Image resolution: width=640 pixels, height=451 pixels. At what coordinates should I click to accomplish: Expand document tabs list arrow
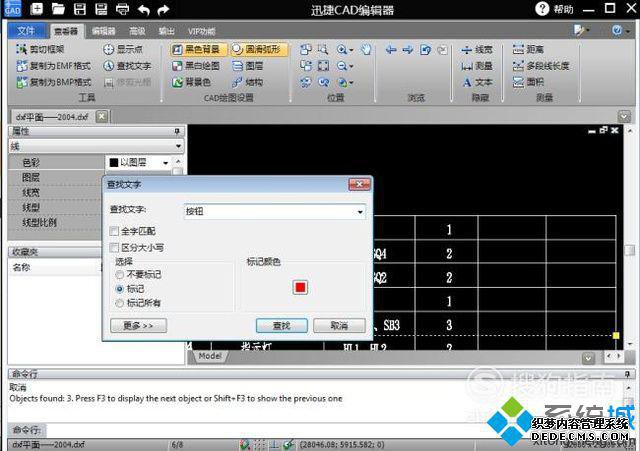click(x=624, y=117)
